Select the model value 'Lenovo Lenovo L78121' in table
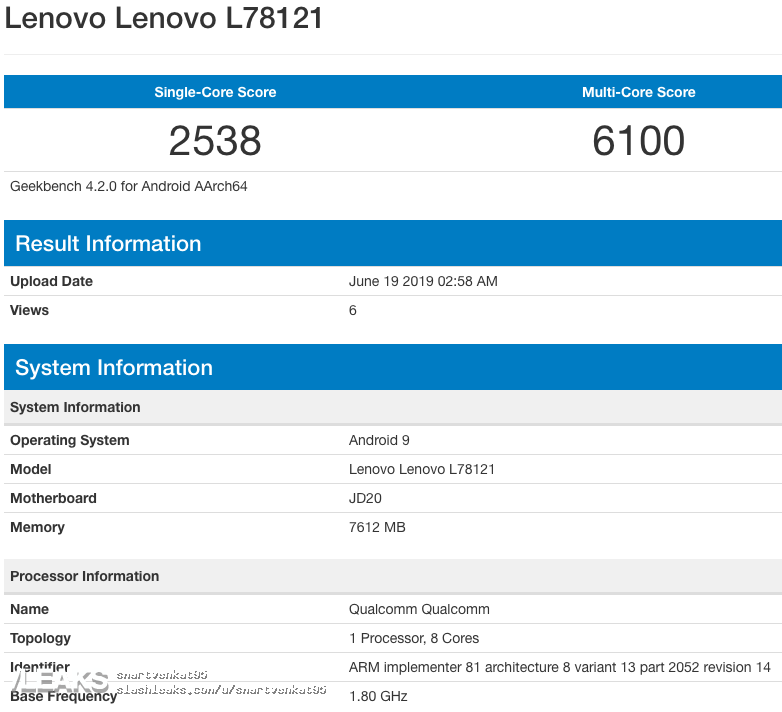This screenshot has width=782, height=712. click(x=422, y=469)
